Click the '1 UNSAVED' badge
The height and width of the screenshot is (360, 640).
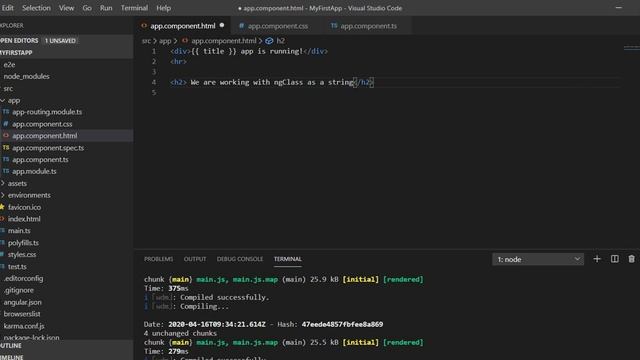[60, 41]
